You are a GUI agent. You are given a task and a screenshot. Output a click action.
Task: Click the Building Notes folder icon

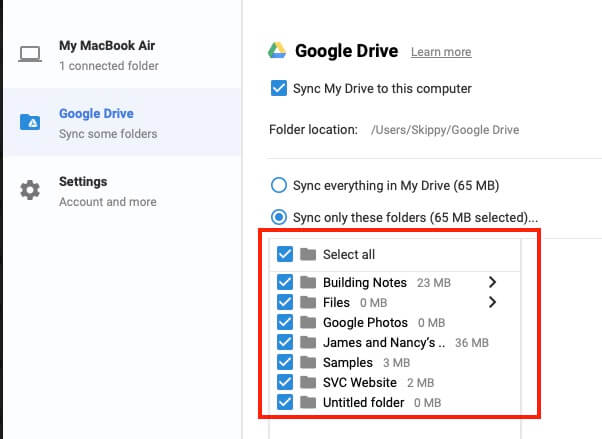click(308, 282)
